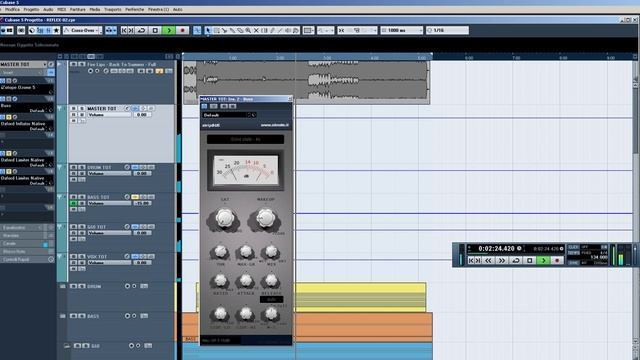The width and height of the screenshot is (640, 360).
Task: Select the Line tool
Action: pos(280,30)
